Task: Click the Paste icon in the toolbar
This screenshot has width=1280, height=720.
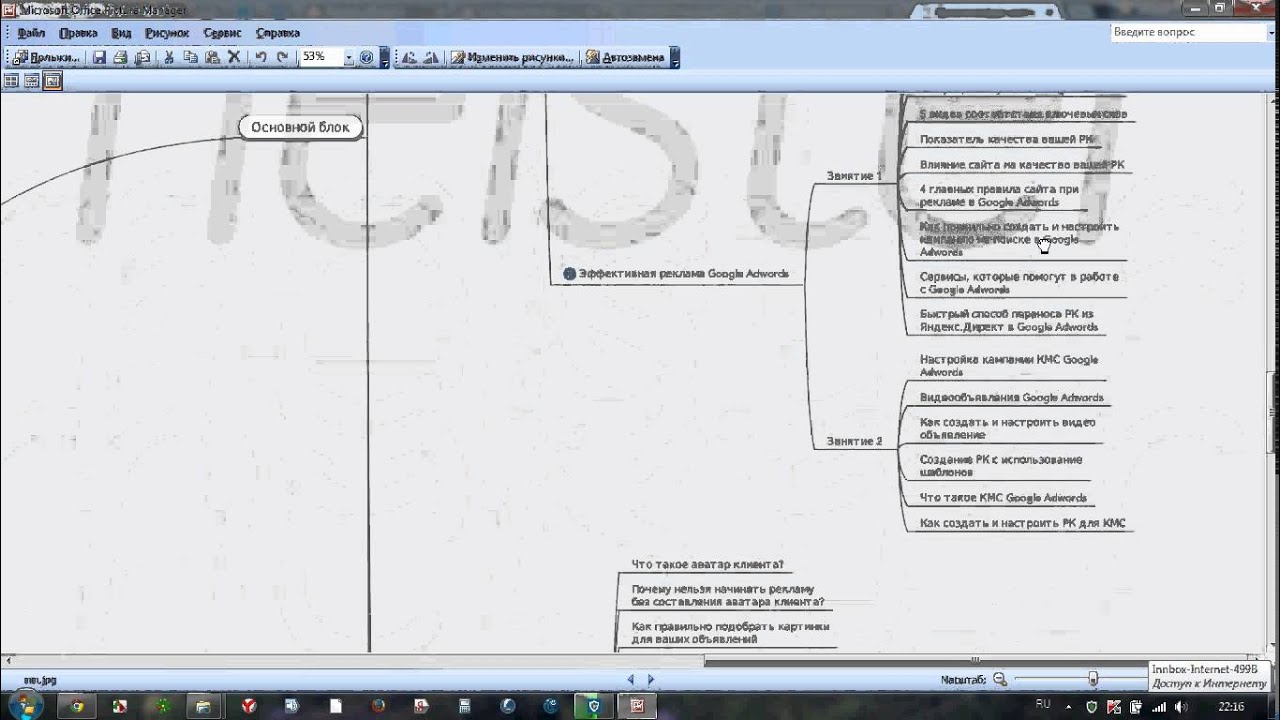Action: pyautogui.click(x=212, y=58)
